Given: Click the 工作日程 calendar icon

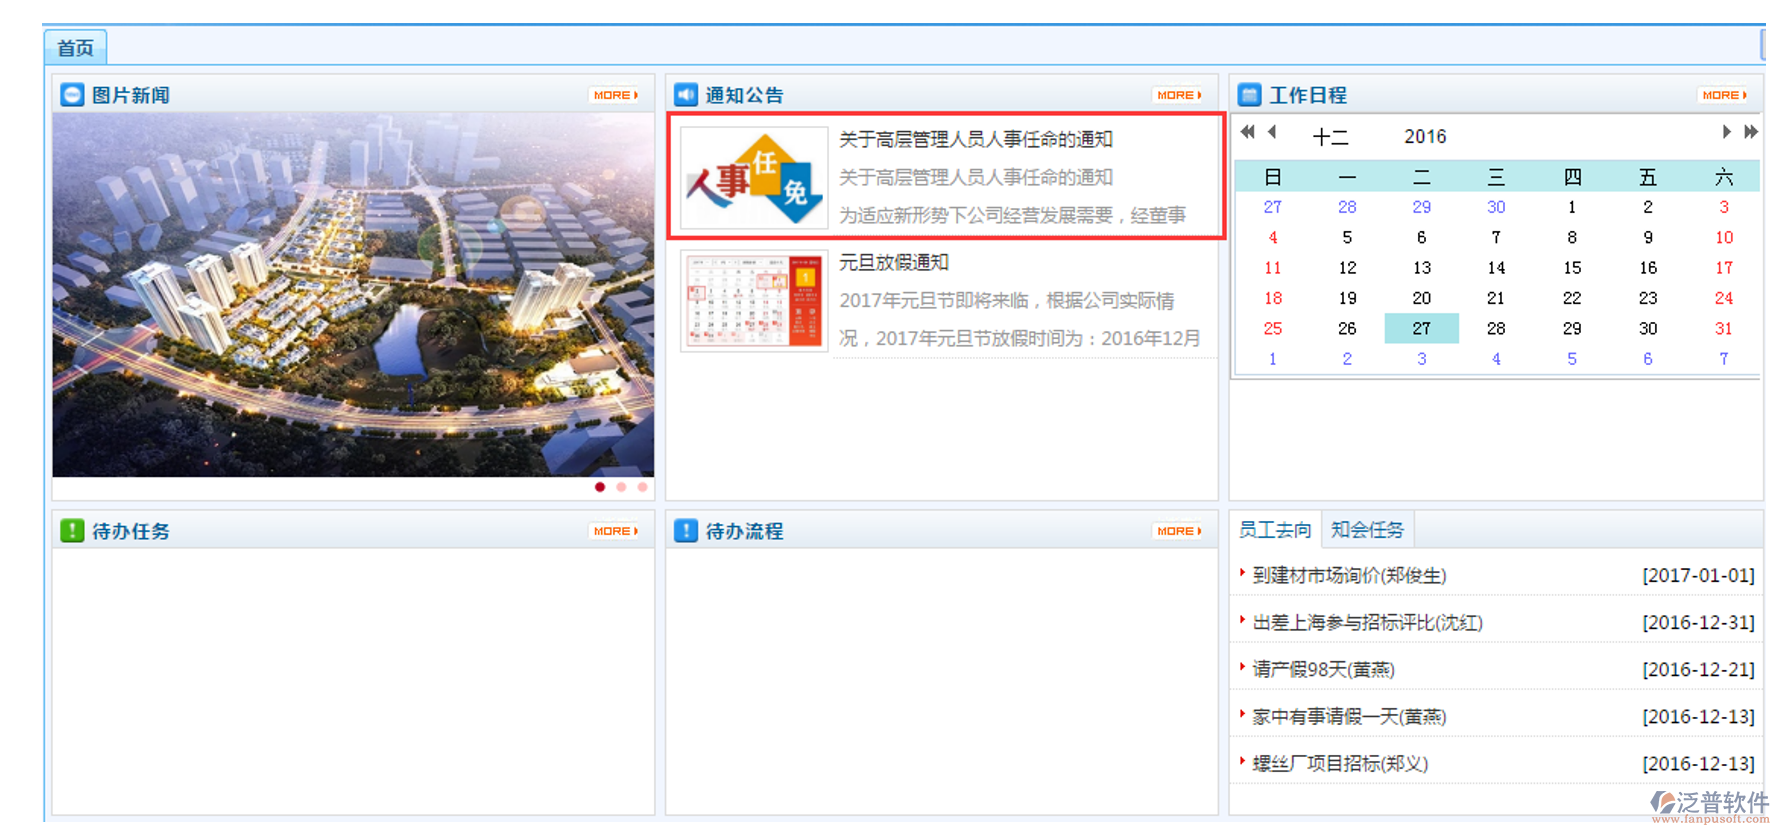Looking at the screenshot, I should point(1249,95).
